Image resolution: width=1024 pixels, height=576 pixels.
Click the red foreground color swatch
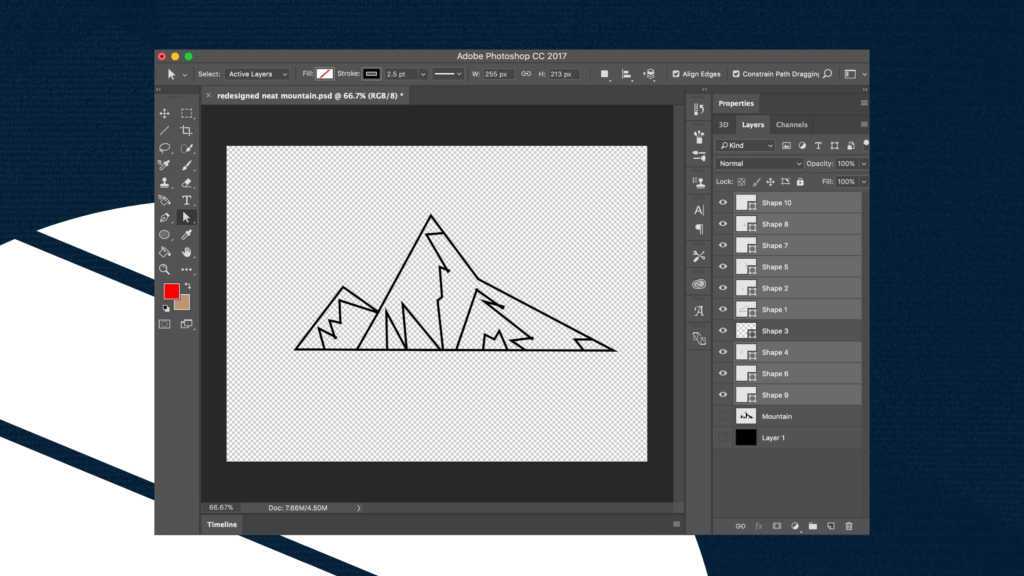(172, 291)
